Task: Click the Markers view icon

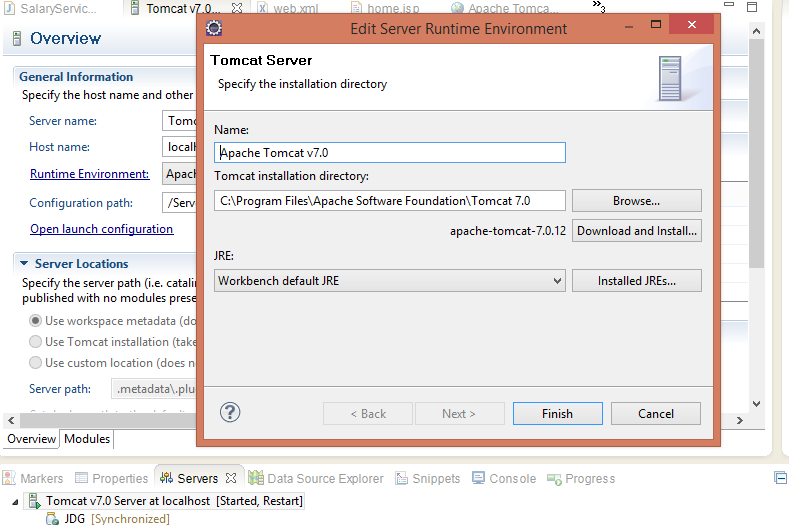Action: tap(9, 478)
